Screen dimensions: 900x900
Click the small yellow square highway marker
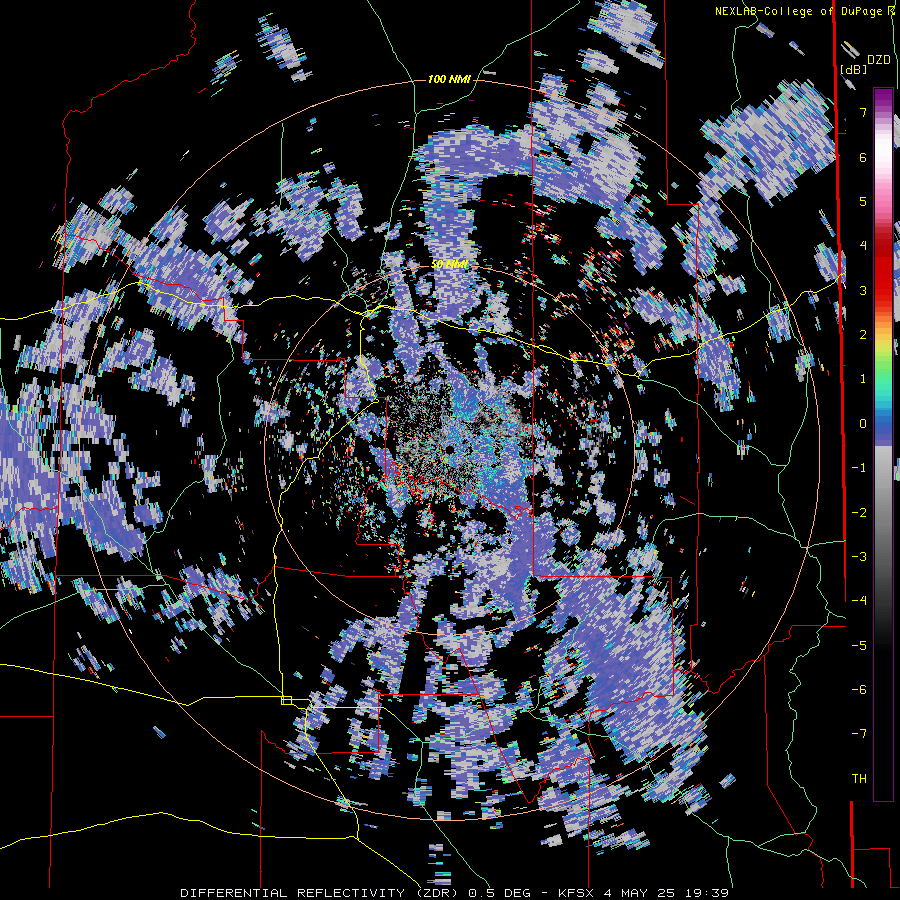pyautogui.click(x=286, y=700)
